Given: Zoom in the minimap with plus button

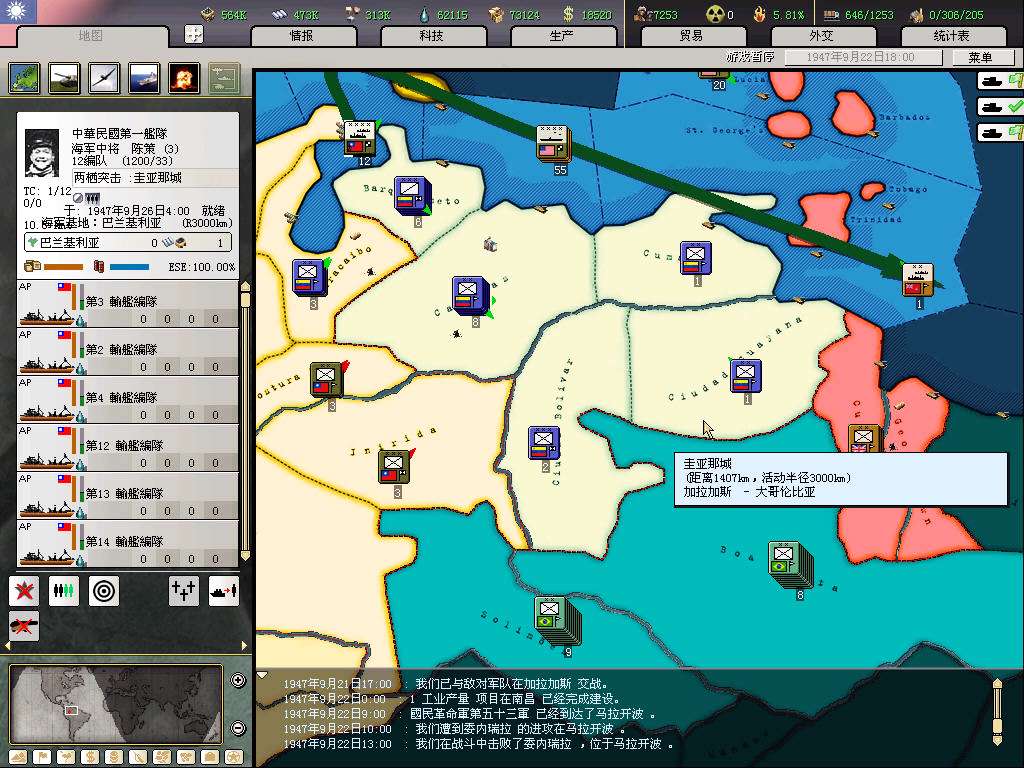Looking at the screenshot, I should pyautogui.click(x=238, y=681).
